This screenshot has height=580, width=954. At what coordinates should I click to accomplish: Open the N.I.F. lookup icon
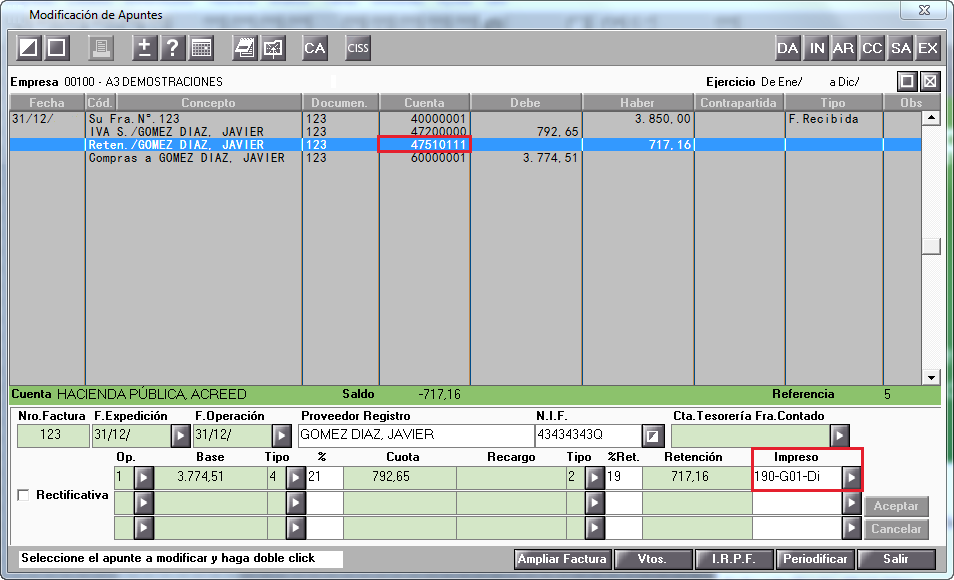click(653, 435)
